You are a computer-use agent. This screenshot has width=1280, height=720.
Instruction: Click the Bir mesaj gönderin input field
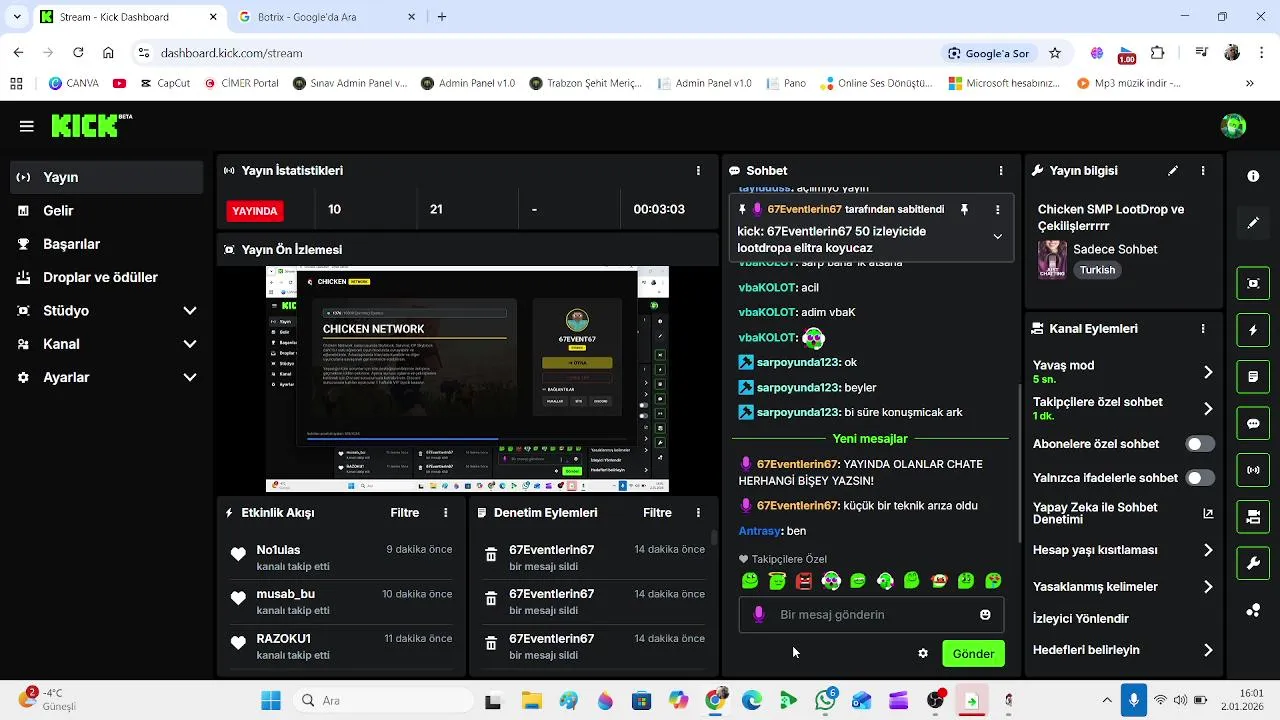870,615
